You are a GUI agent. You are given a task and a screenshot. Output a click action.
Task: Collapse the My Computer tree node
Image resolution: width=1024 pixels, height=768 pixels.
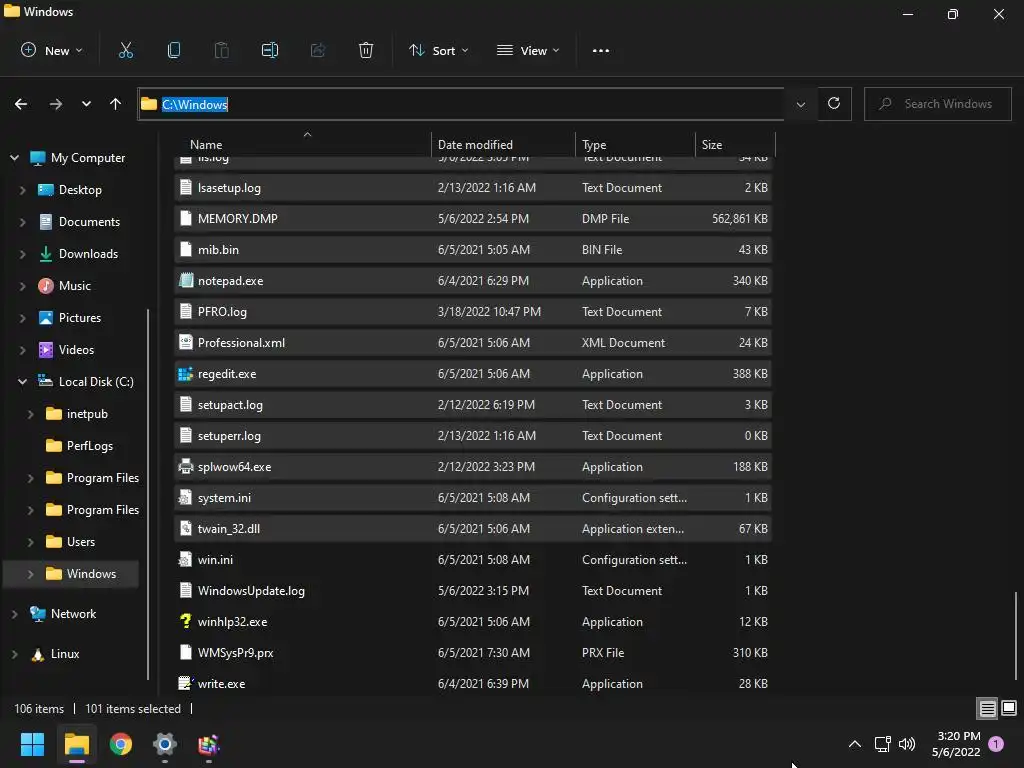(x=14, y=157)
